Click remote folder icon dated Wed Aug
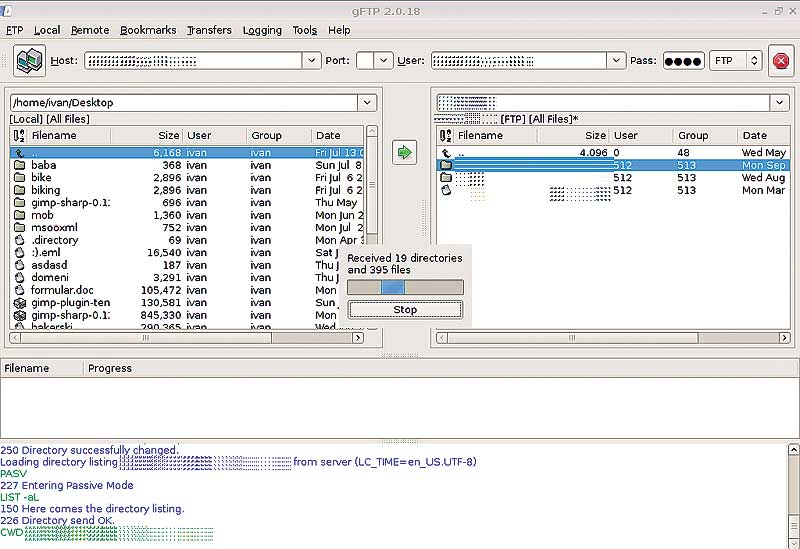This screenshot has height=549, width=800. coord(446,177)
